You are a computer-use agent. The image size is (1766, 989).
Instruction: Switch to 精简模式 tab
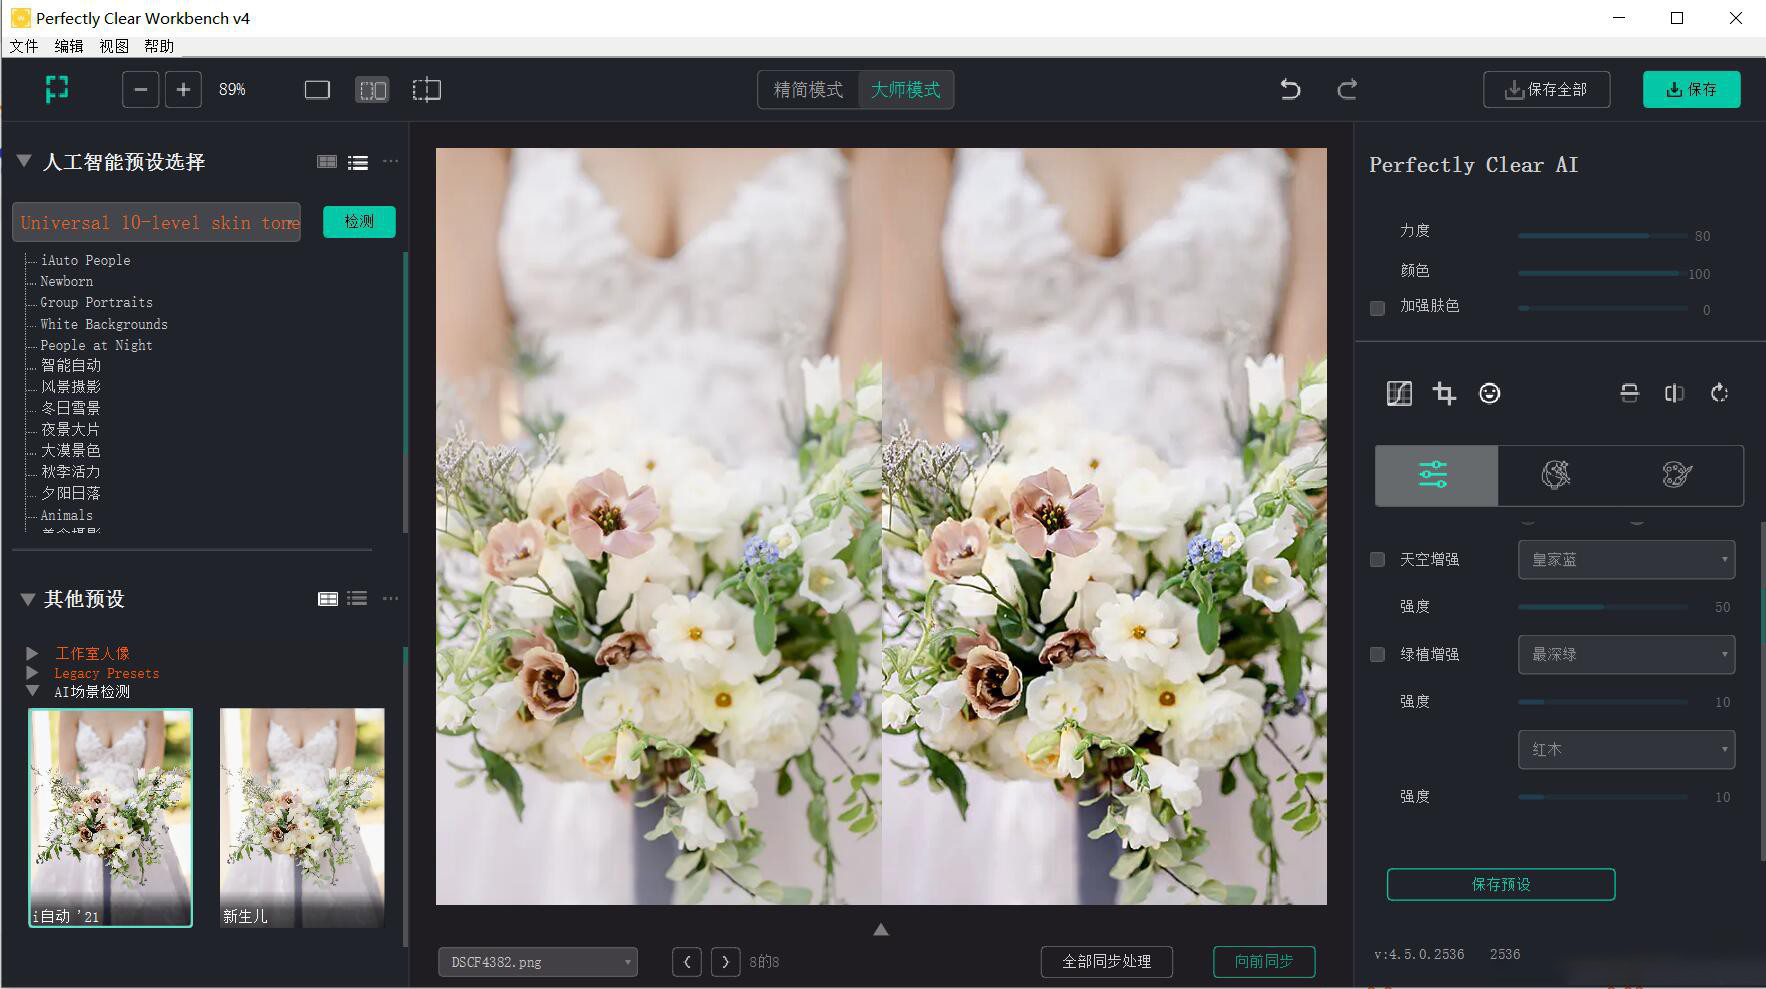pyautogui.click(x=808, y=90)
